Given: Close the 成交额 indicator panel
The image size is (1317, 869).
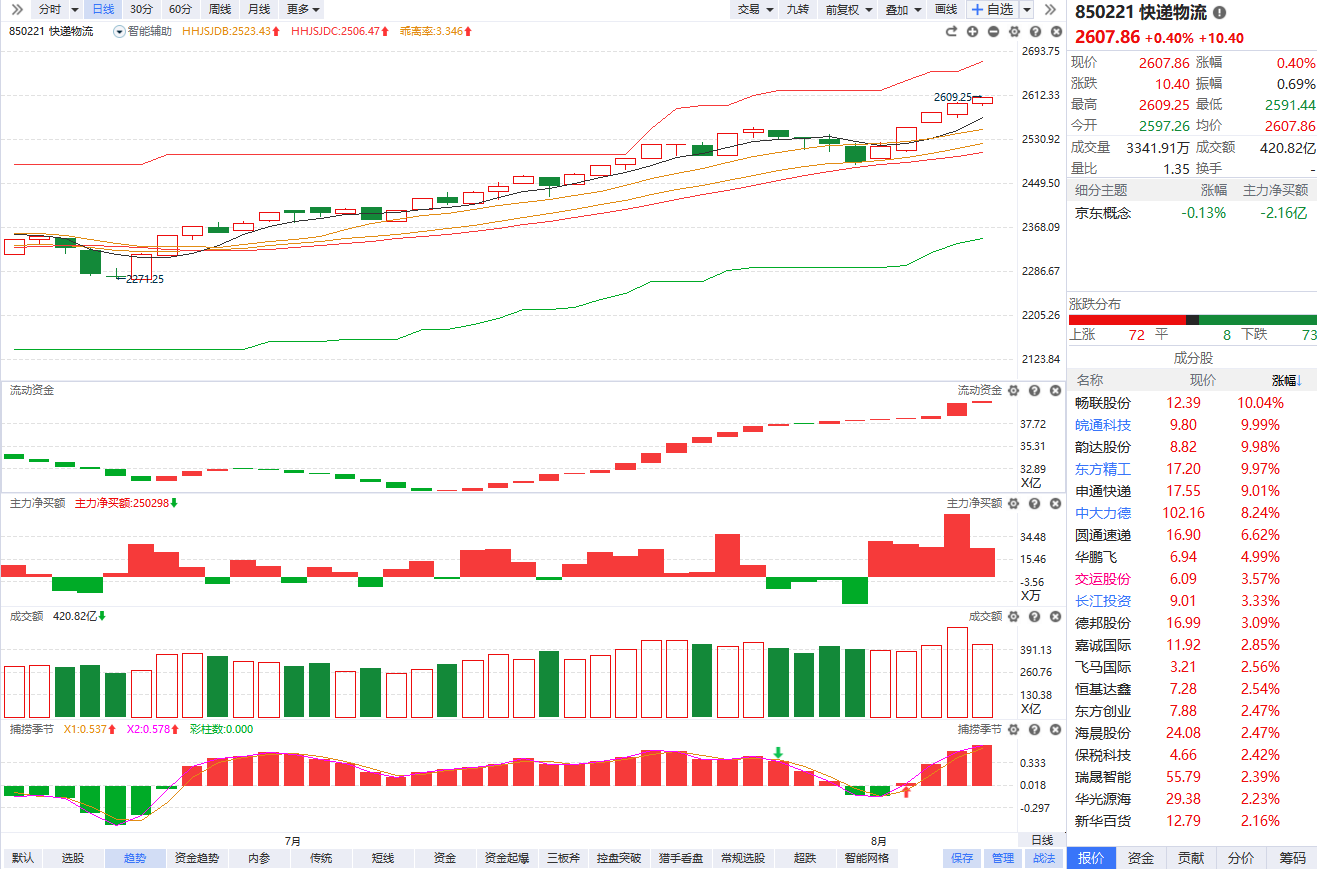Looking at the screenshot, I should click(1054, 617).
